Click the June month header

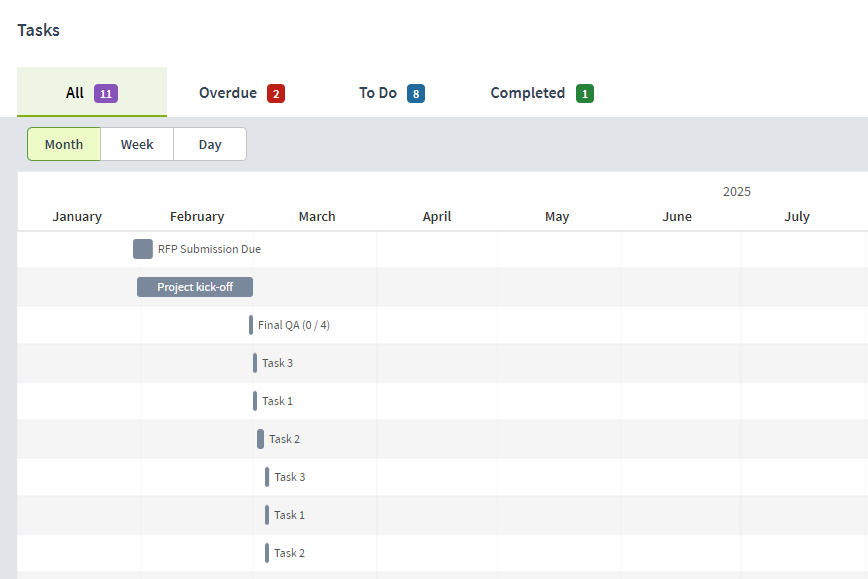point(677,216)
